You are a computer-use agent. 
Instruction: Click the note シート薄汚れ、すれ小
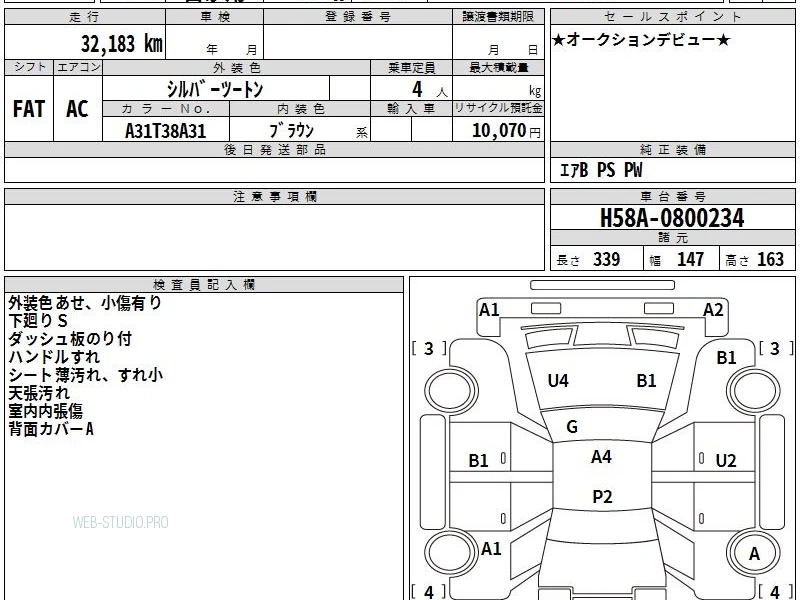(86, 375)
